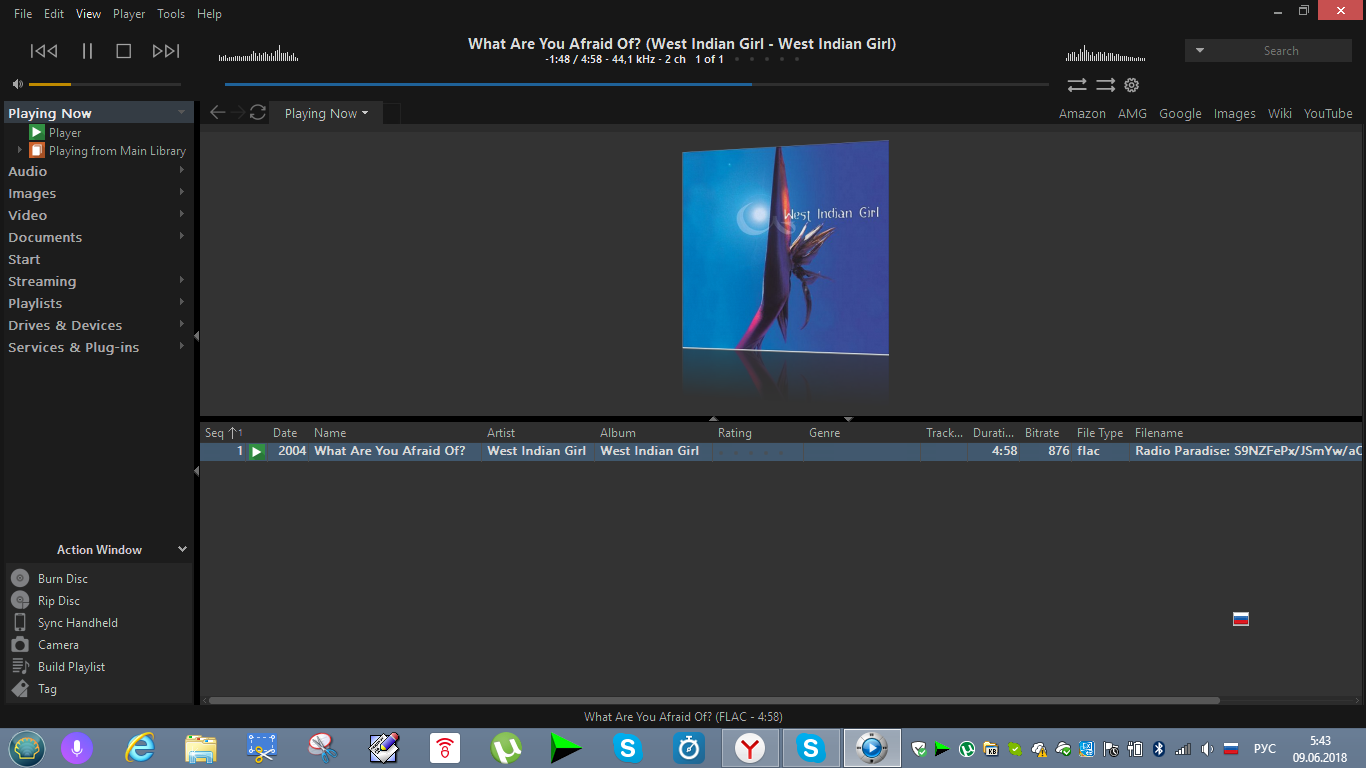The height and width of the screenshot is (768, 1366).
Task: Sort the list by Name column
Action: coord(330,433)
